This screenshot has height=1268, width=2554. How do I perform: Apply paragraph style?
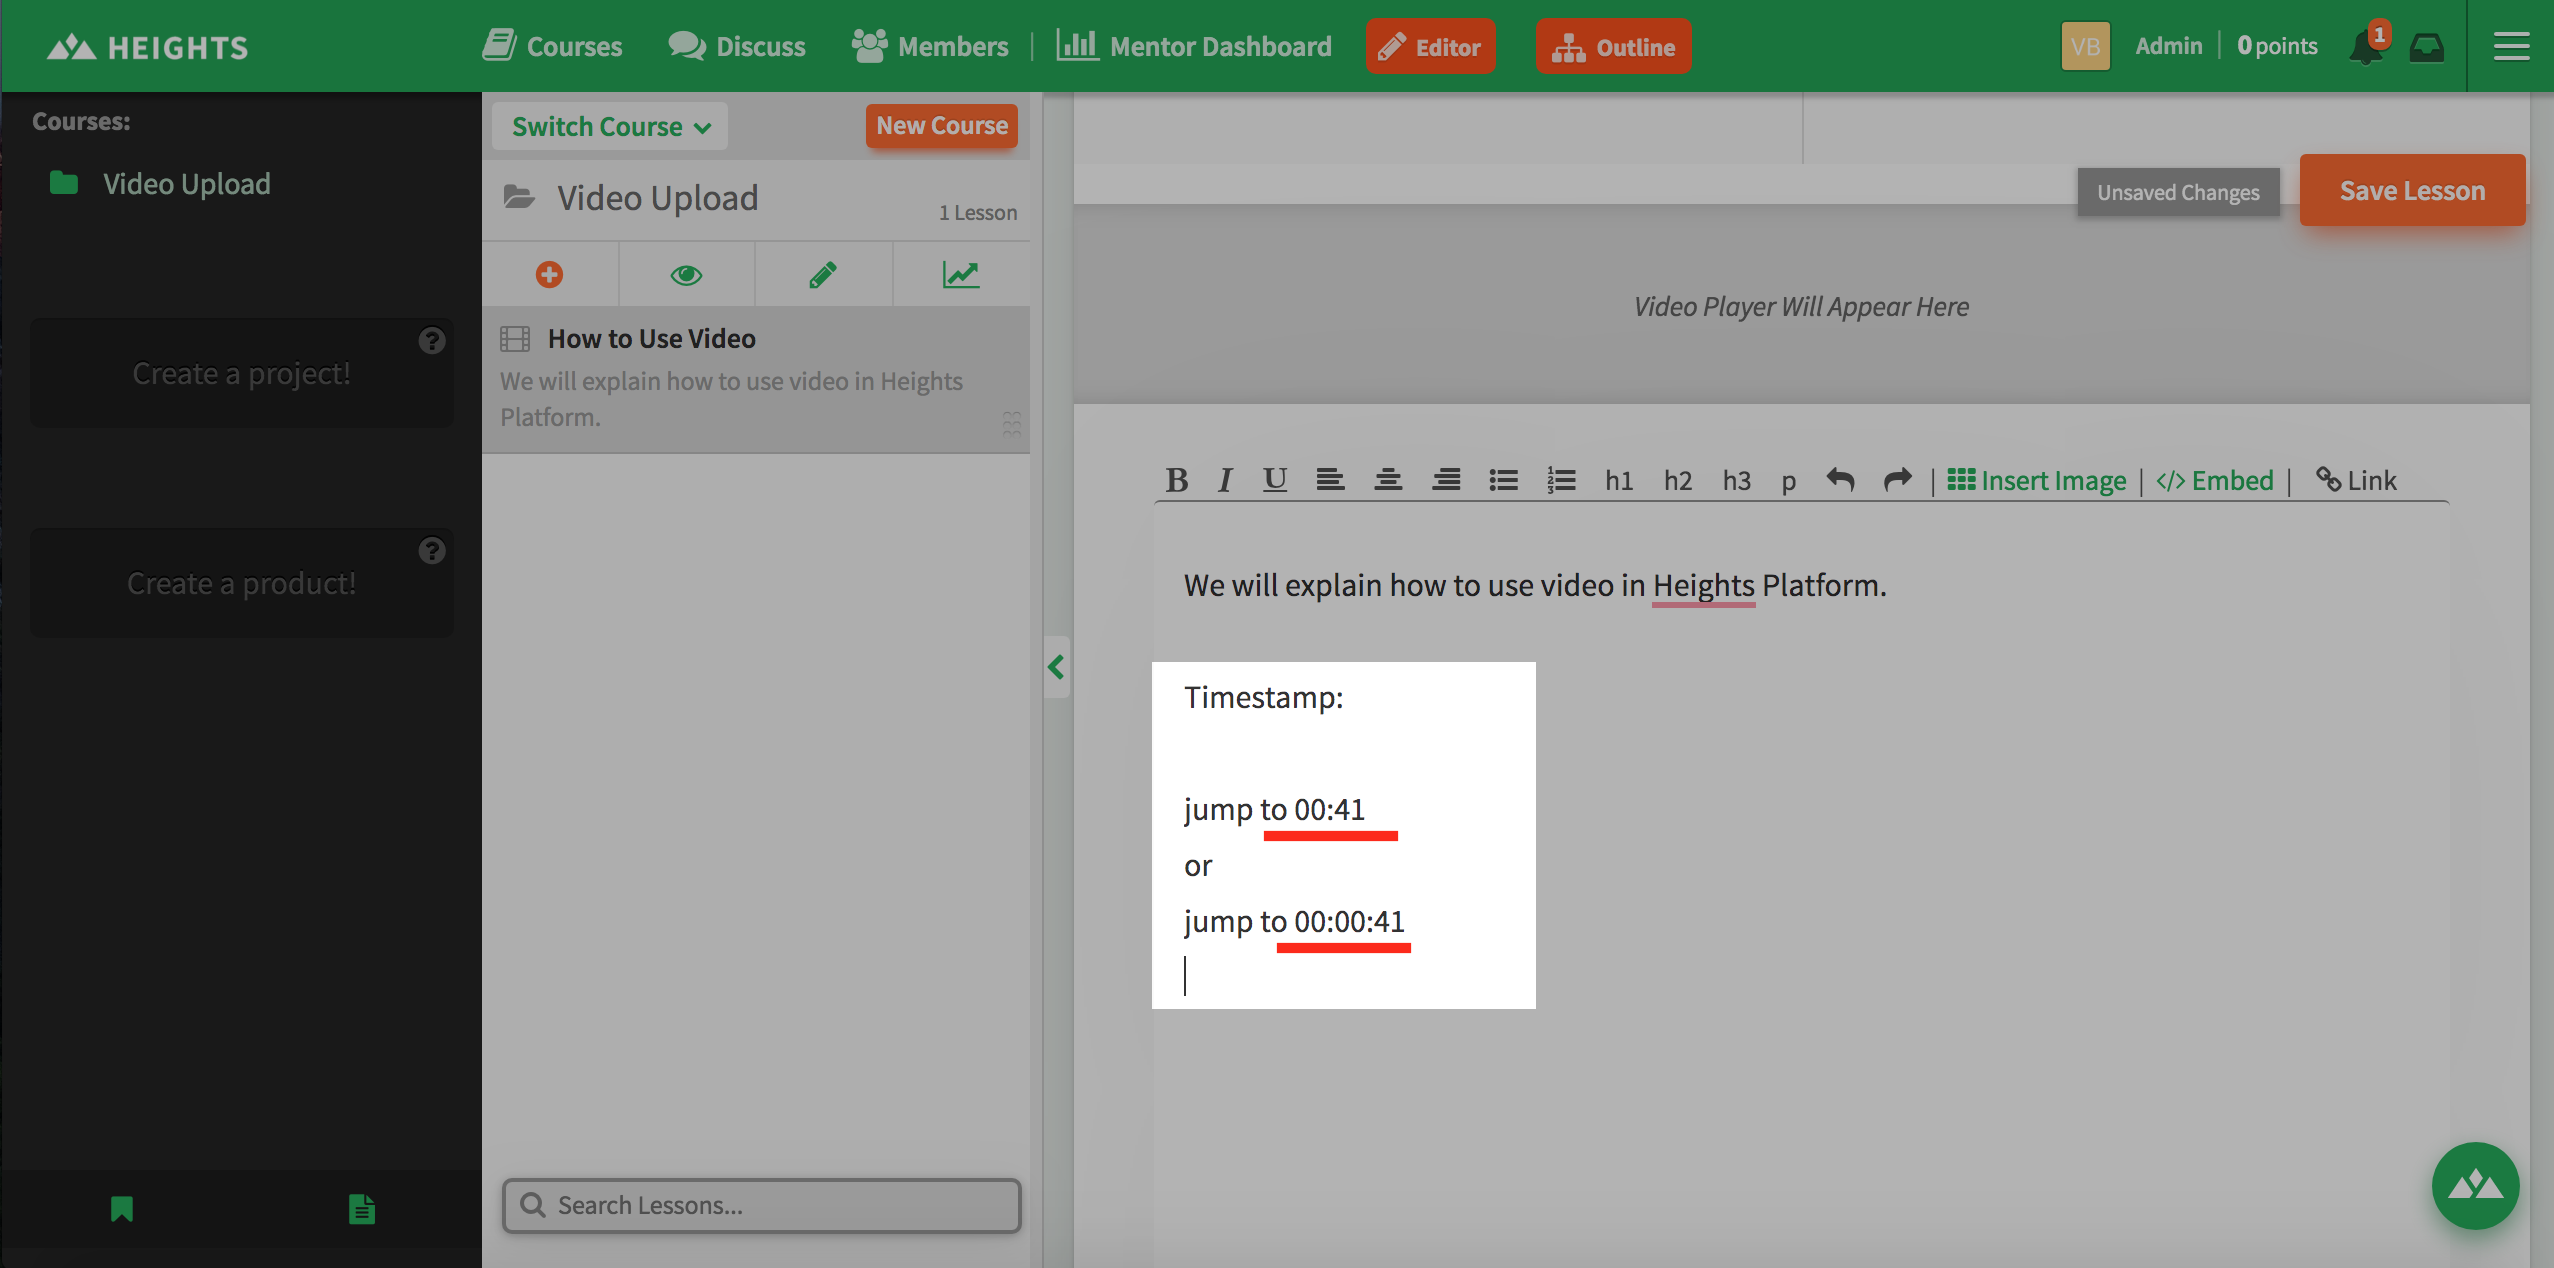click(x=1789, y=482)
